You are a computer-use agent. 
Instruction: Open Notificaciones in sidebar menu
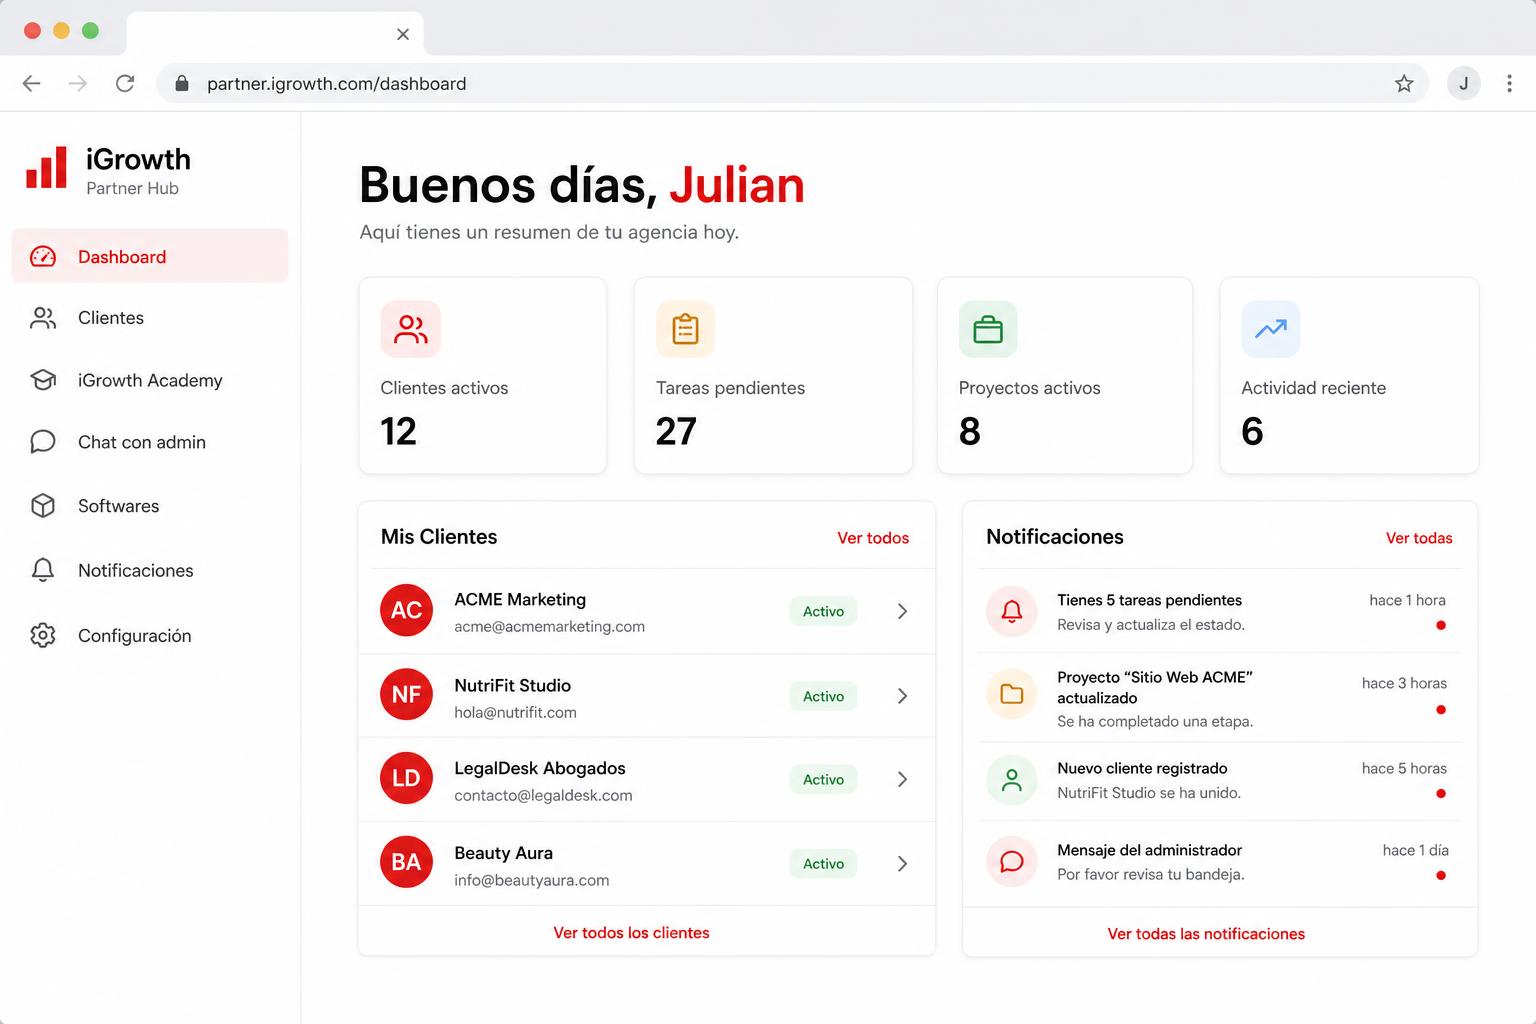(150, 570)
